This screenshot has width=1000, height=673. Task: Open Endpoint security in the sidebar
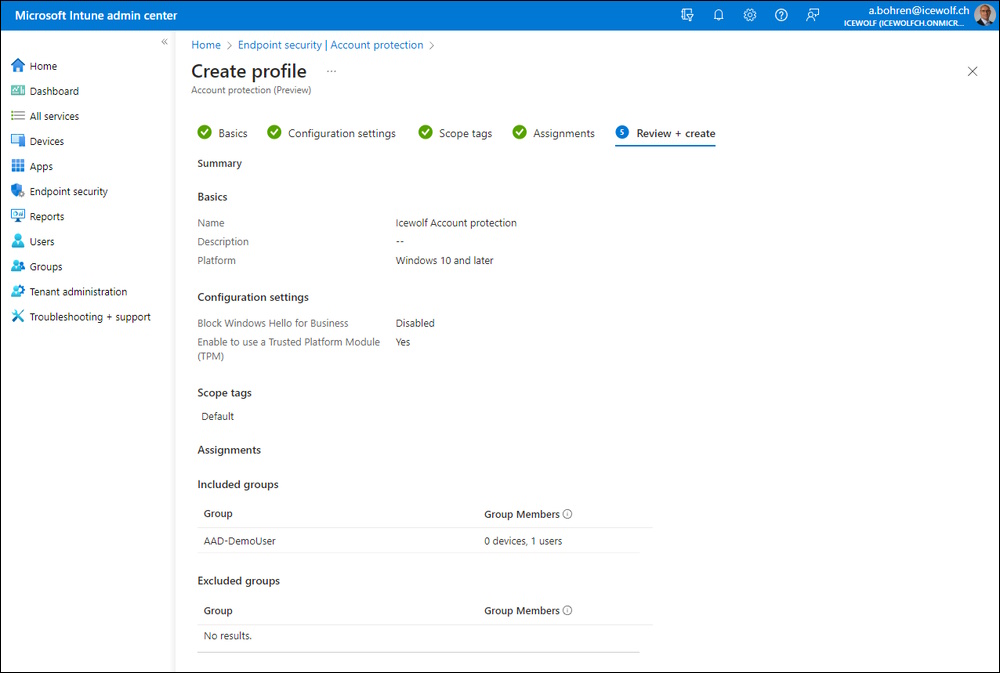(69, 191)
